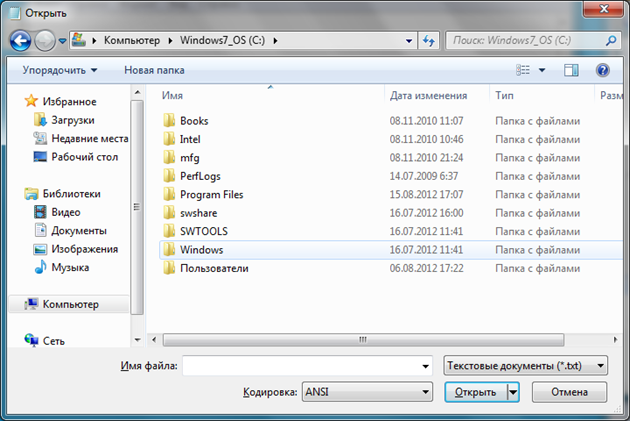Open the Упорядочить menu
Viewport: 630px width, 421px height.
61,70
